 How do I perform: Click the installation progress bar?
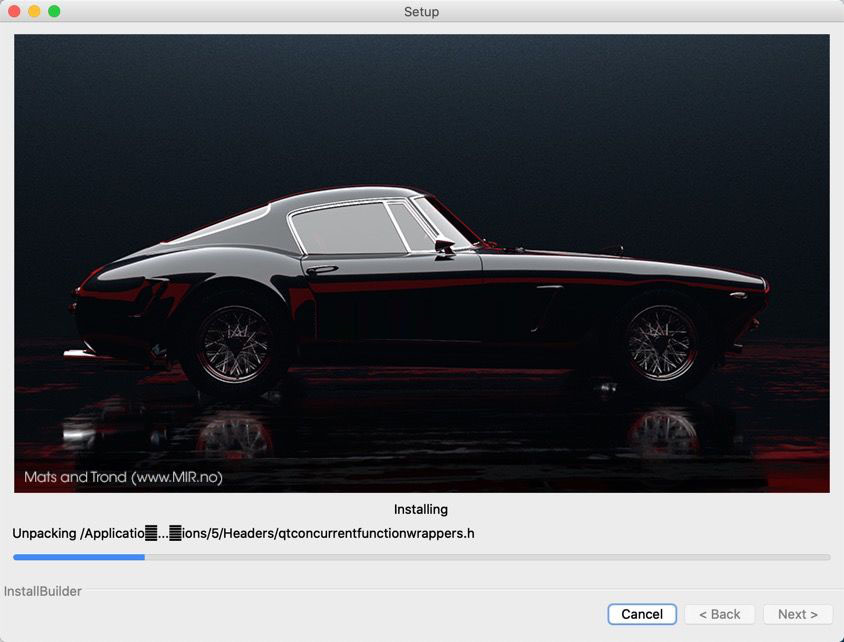point(421,557)
